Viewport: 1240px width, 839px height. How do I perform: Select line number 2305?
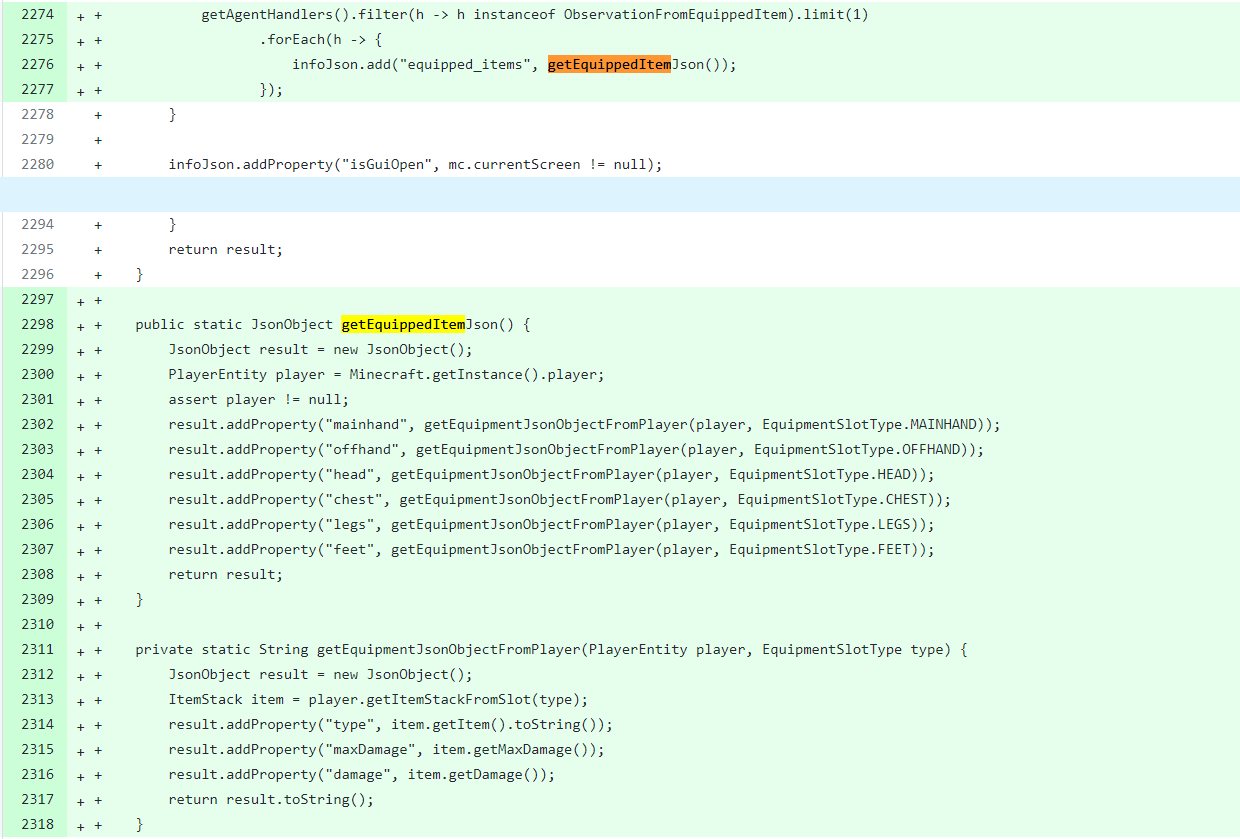[37, 500]
